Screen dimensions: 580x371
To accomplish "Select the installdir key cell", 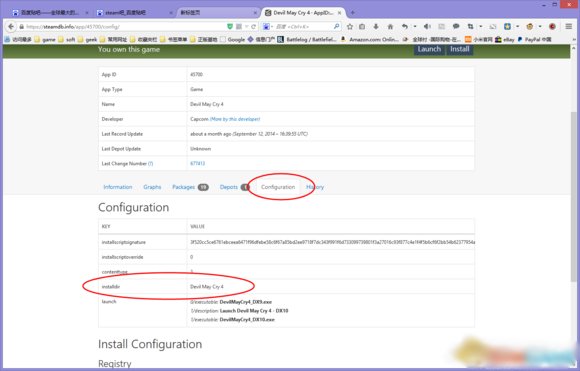I will pyautogui.click(x=142, y=287).
